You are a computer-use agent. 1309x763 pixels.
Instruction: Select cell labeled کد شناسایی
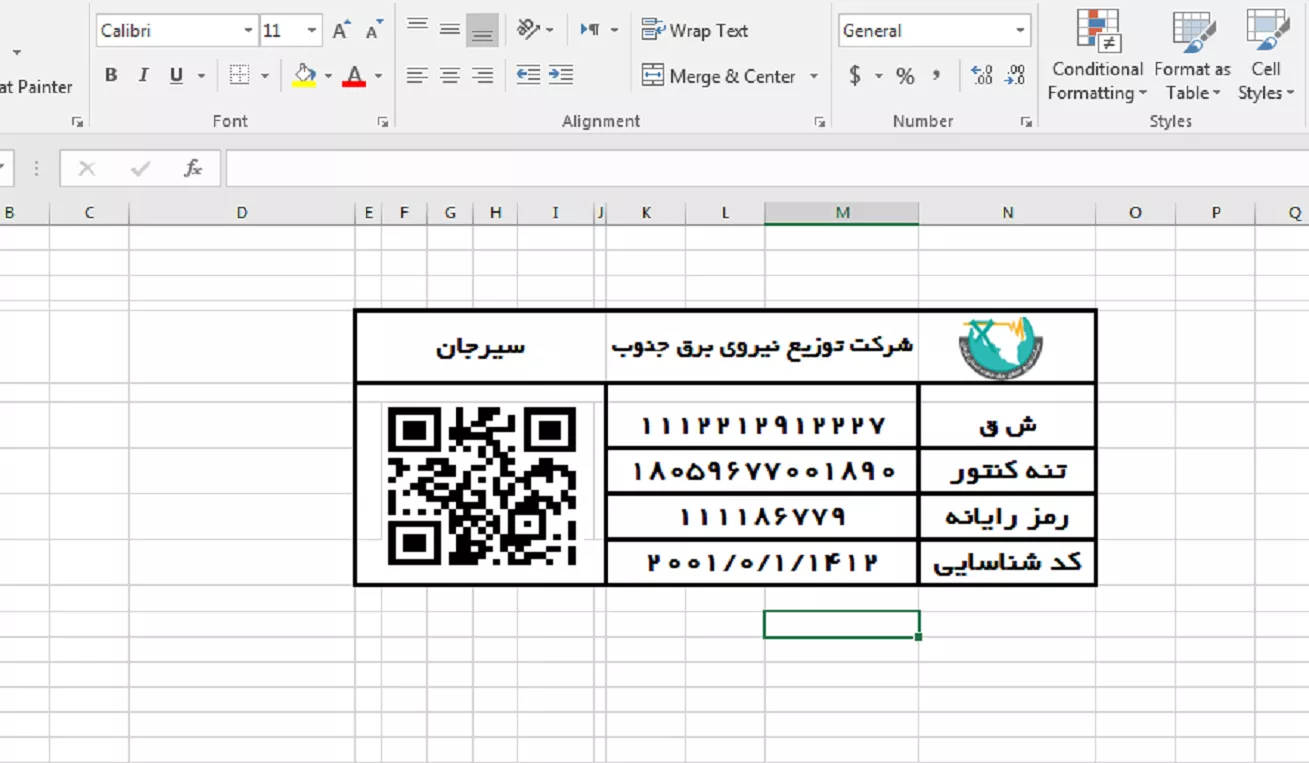(x=1007, y=562)
